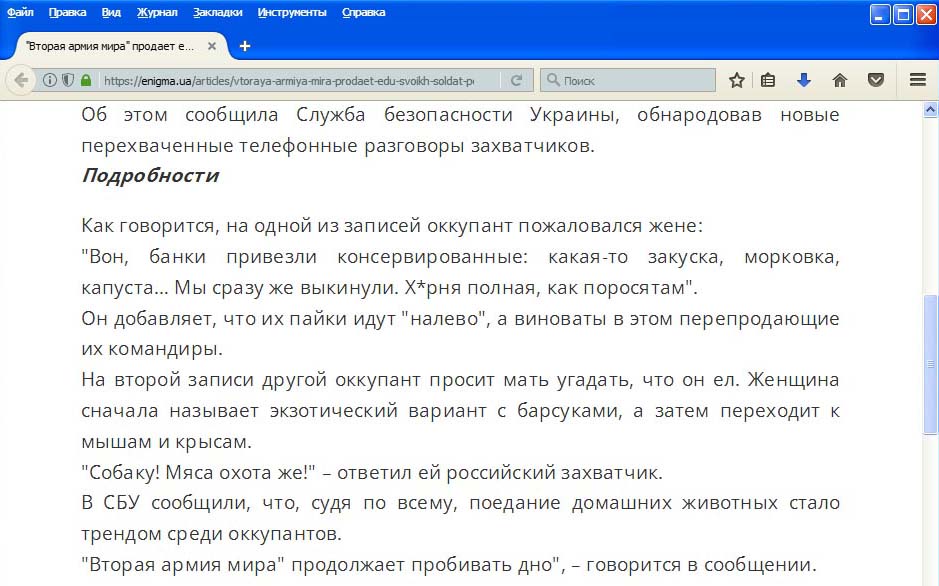The width and height of the screenshot is (939, 586).
Task: Open tracking protection shield icon
Action: [x=68, y=80]
